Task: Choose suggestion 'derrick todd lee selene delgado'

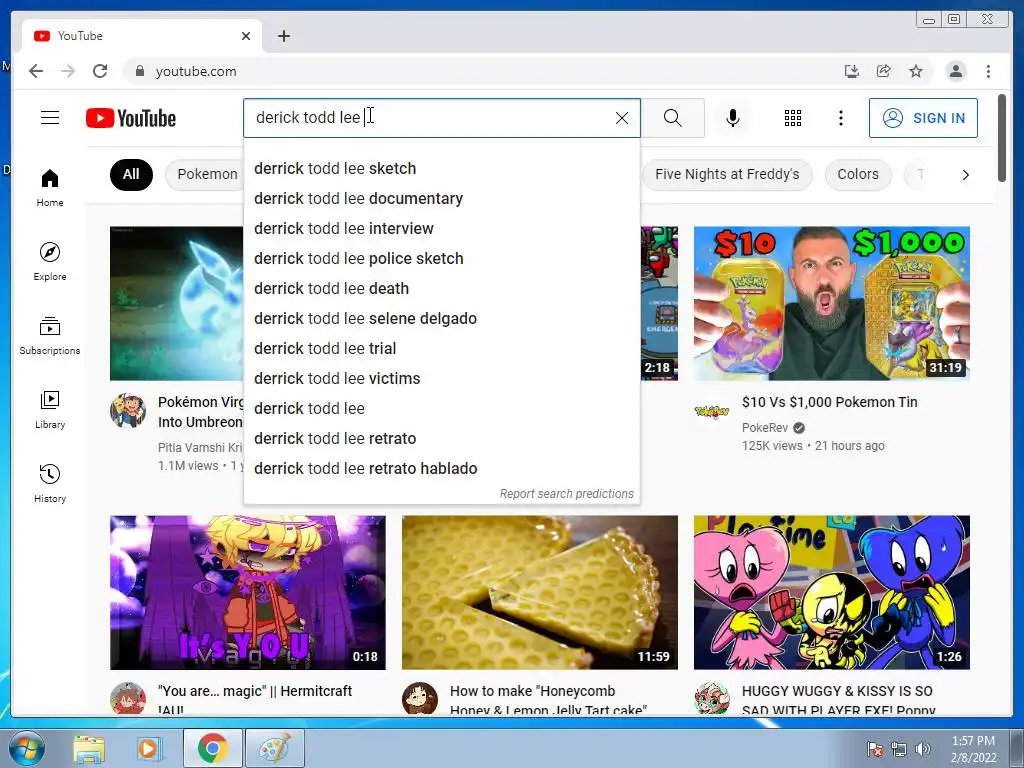Action: 441,319
